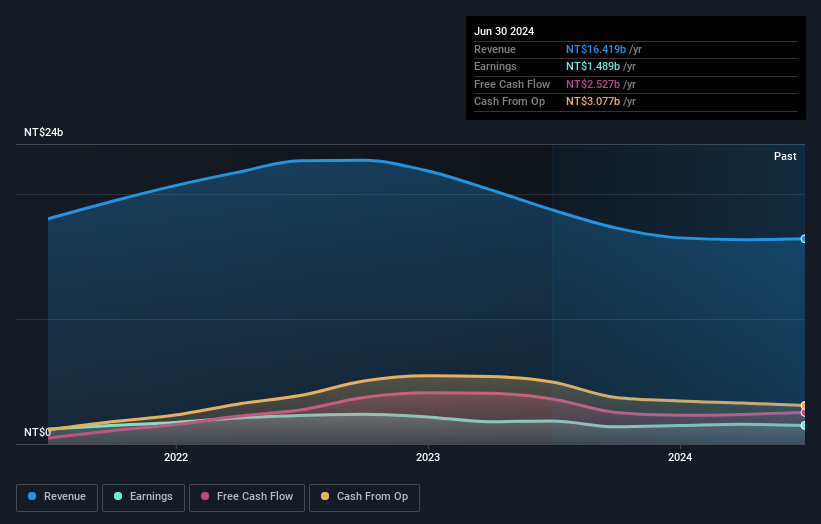Viewport: 821px width, 524px height.
Task: Toggle the Earnings legend button
Action: 143,497
